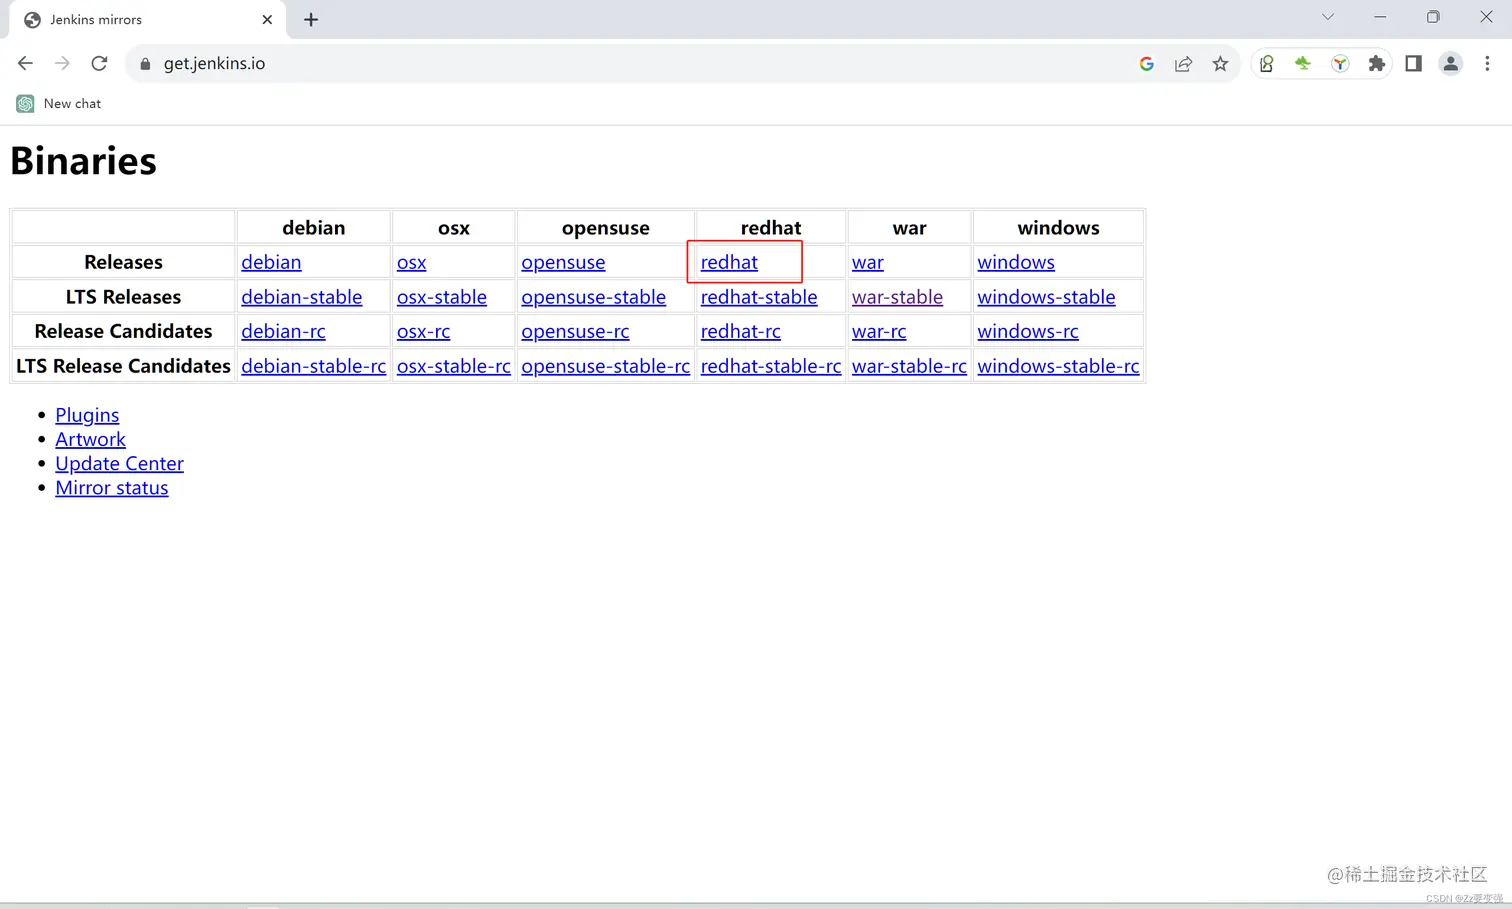Select the Jenkins mirrors tab

pyautogui.click(x=148, y=20)
